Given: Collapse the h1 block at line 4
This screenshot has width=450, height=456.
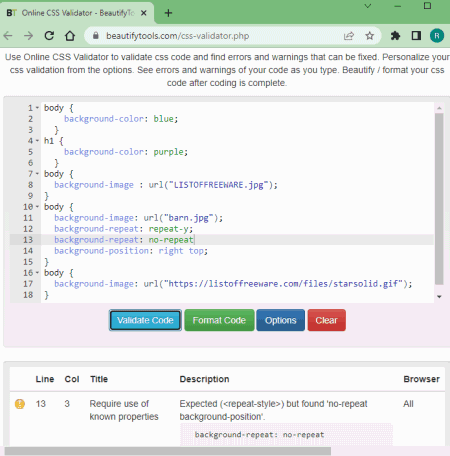Looking at the screenshot, I should click(x=37, y=141).
